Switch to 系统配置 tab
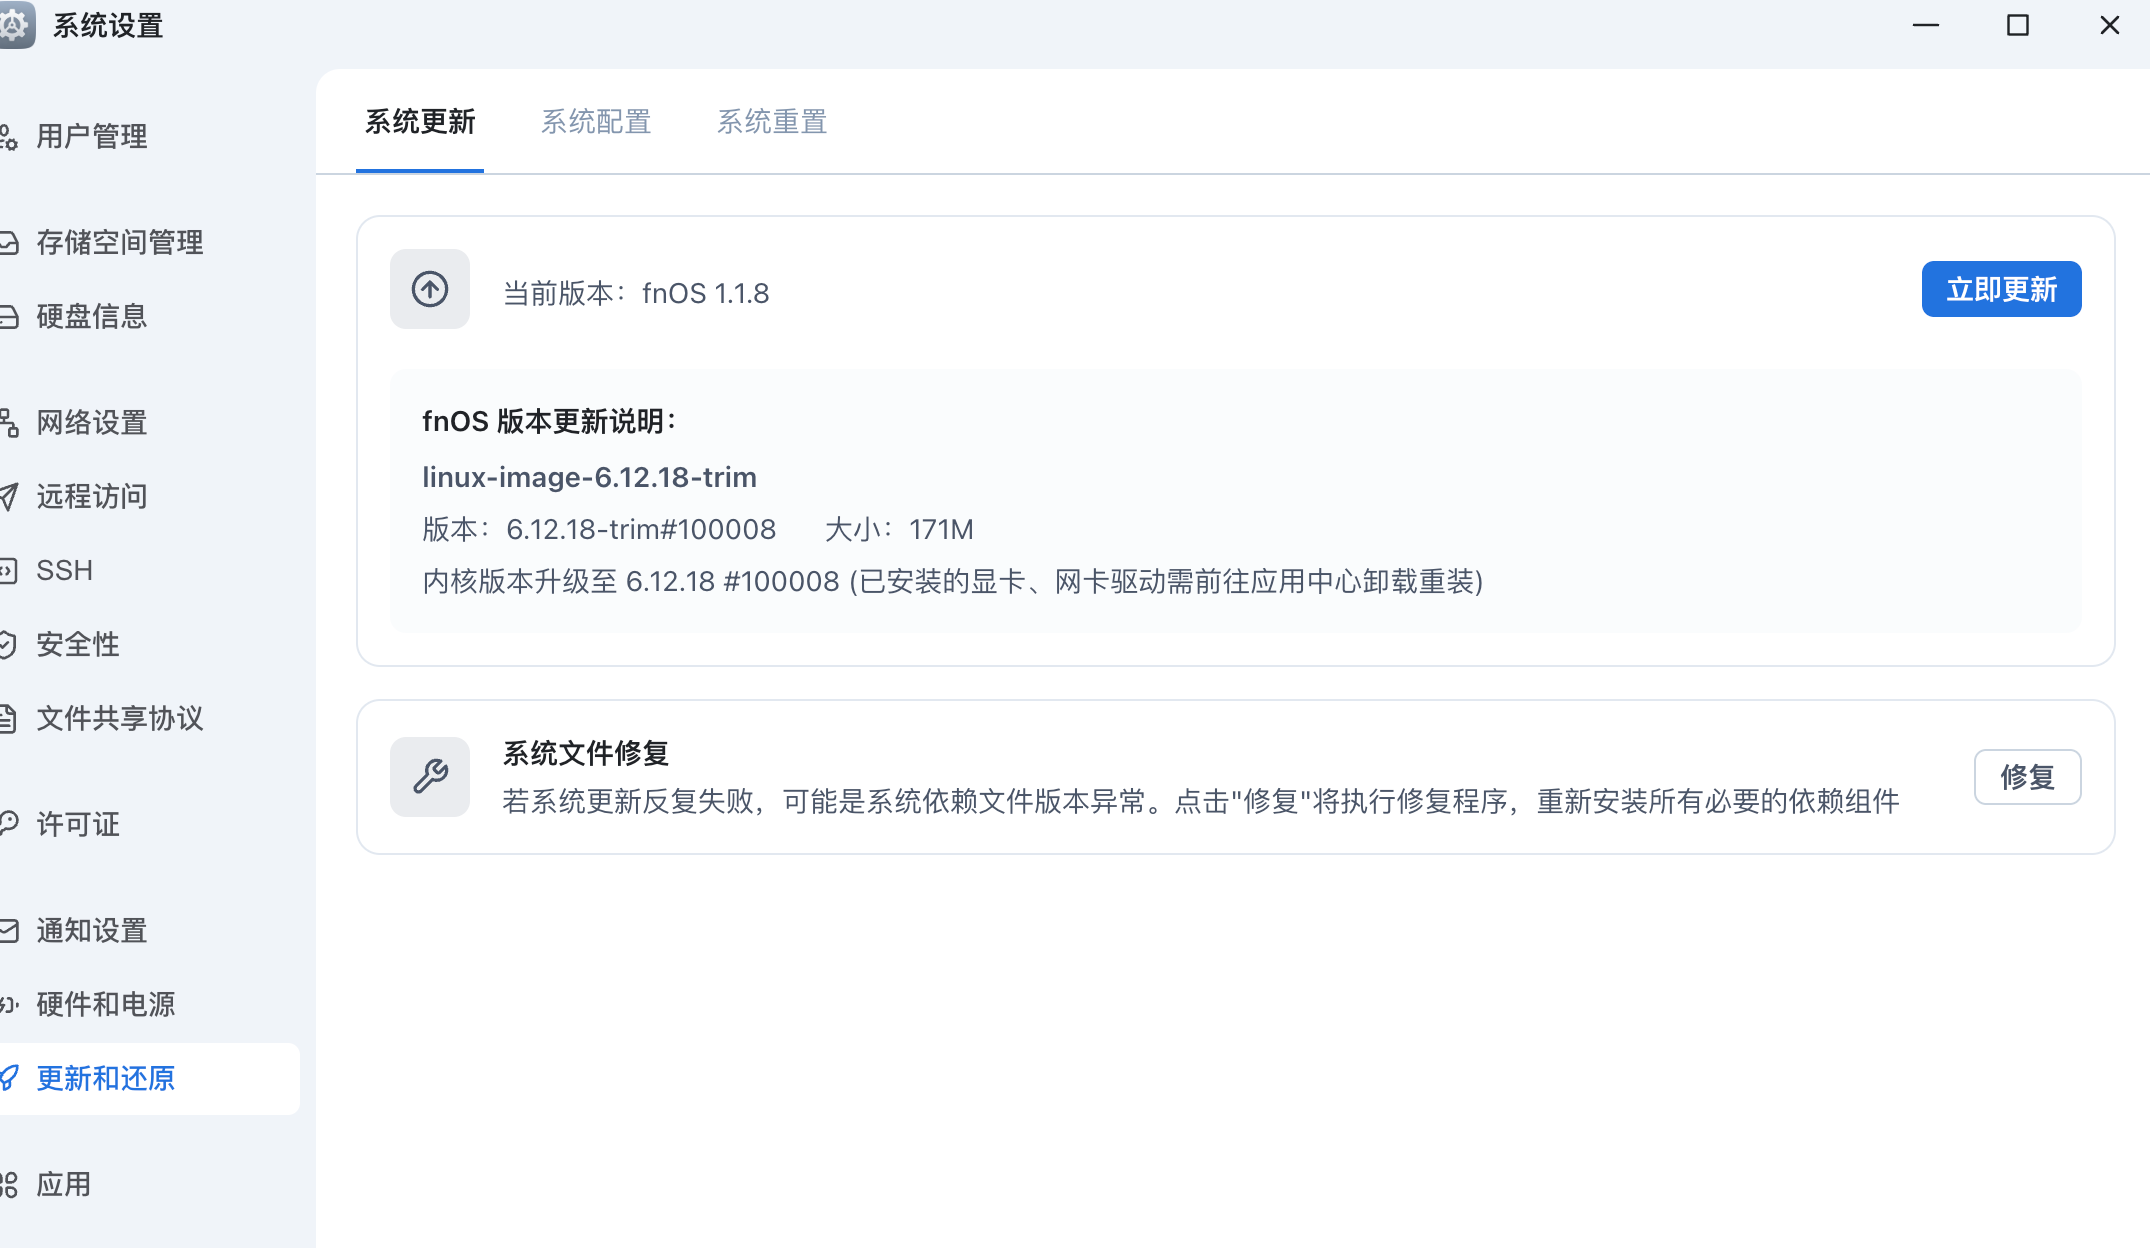Image resolution: width=2150 pixels, height=1248 pixels. pyautogui.click(x=596, y=122)
